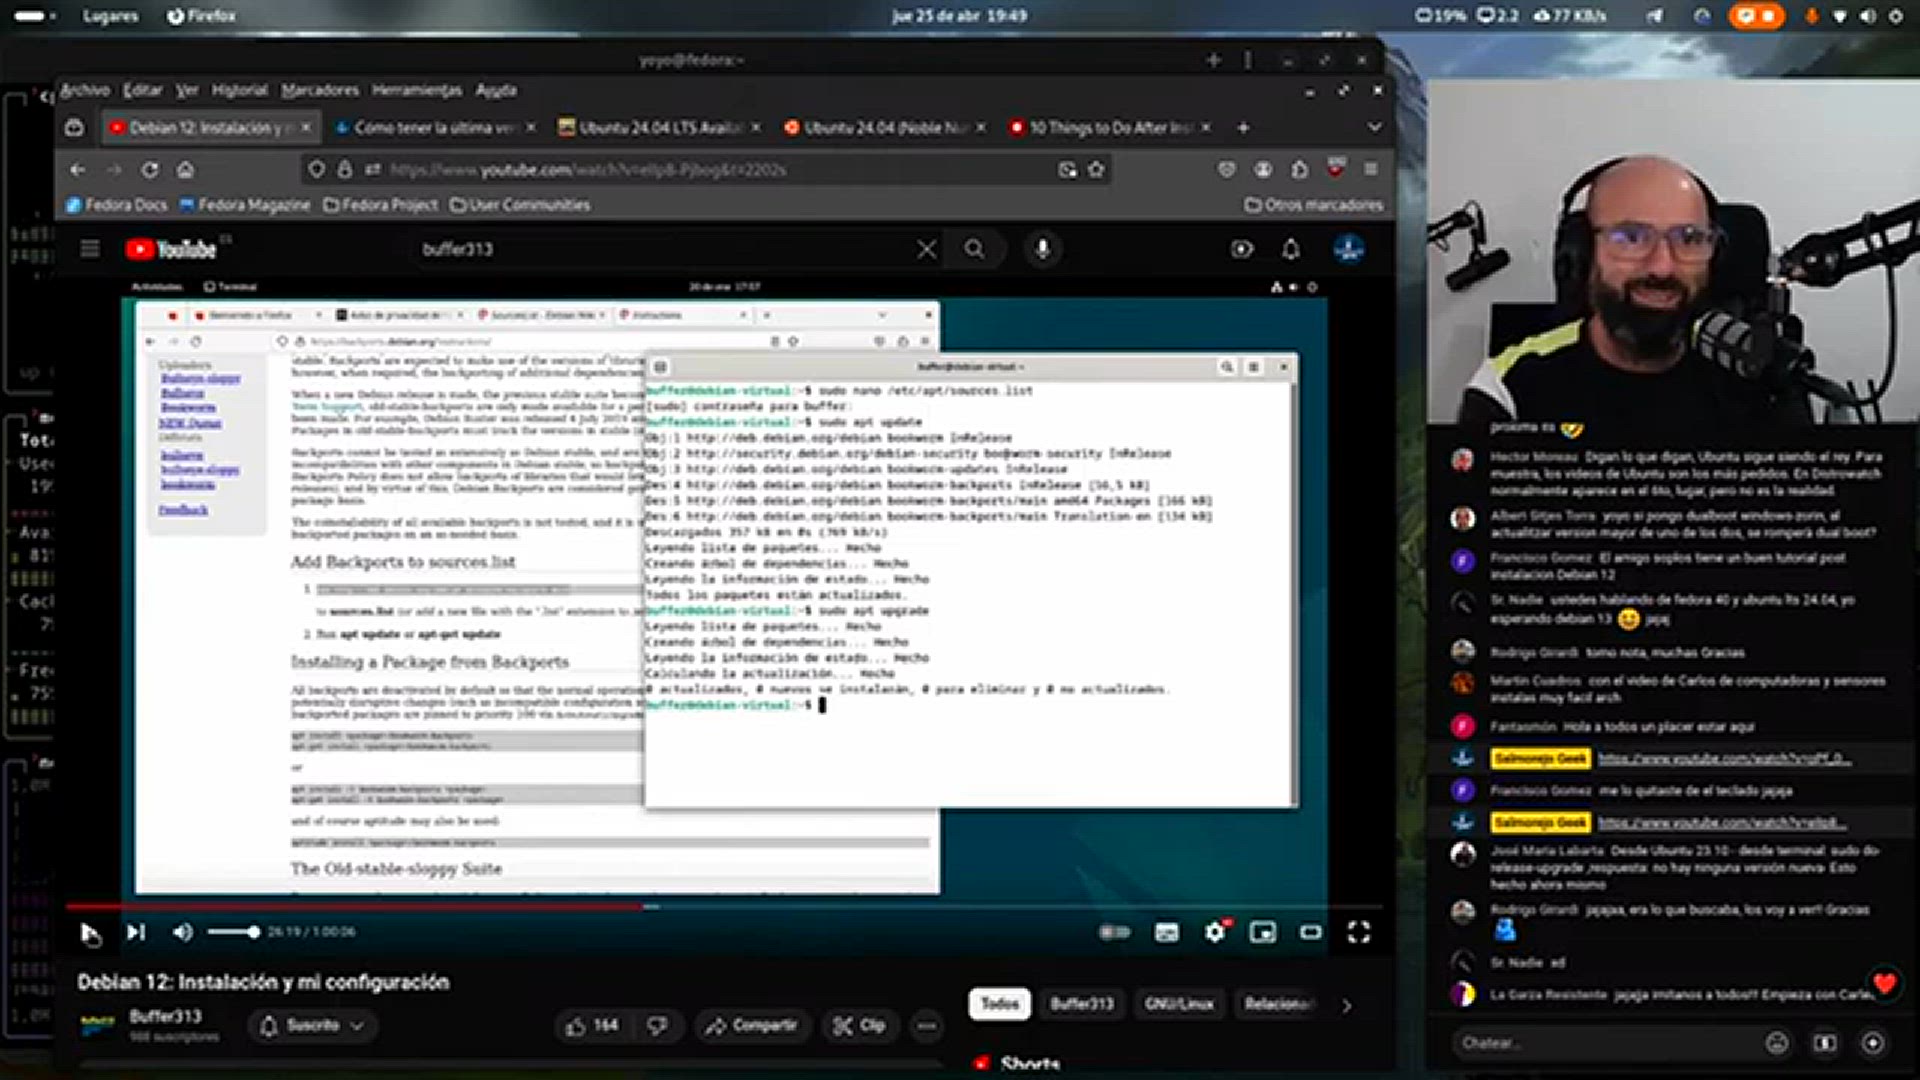Click the YouTube search magnifier button
Screen dimensions: 1920x1080
974,249
